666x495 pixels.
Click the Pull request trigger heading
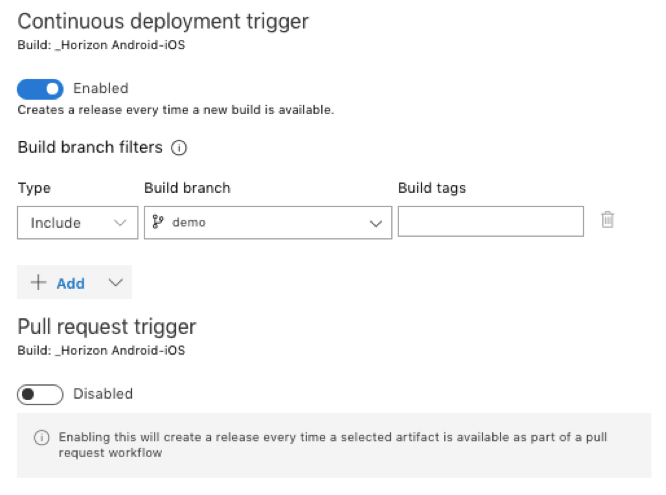coord(107,327)
